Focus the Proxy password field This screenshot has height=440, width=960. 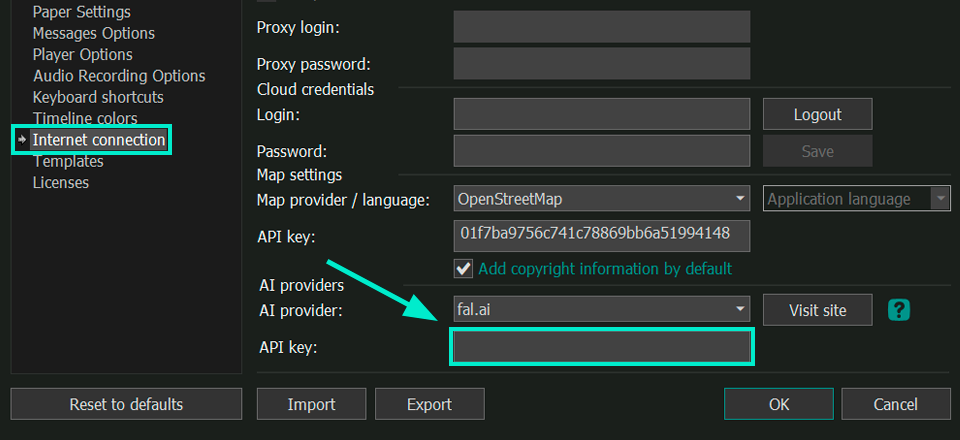coord(602,64)
